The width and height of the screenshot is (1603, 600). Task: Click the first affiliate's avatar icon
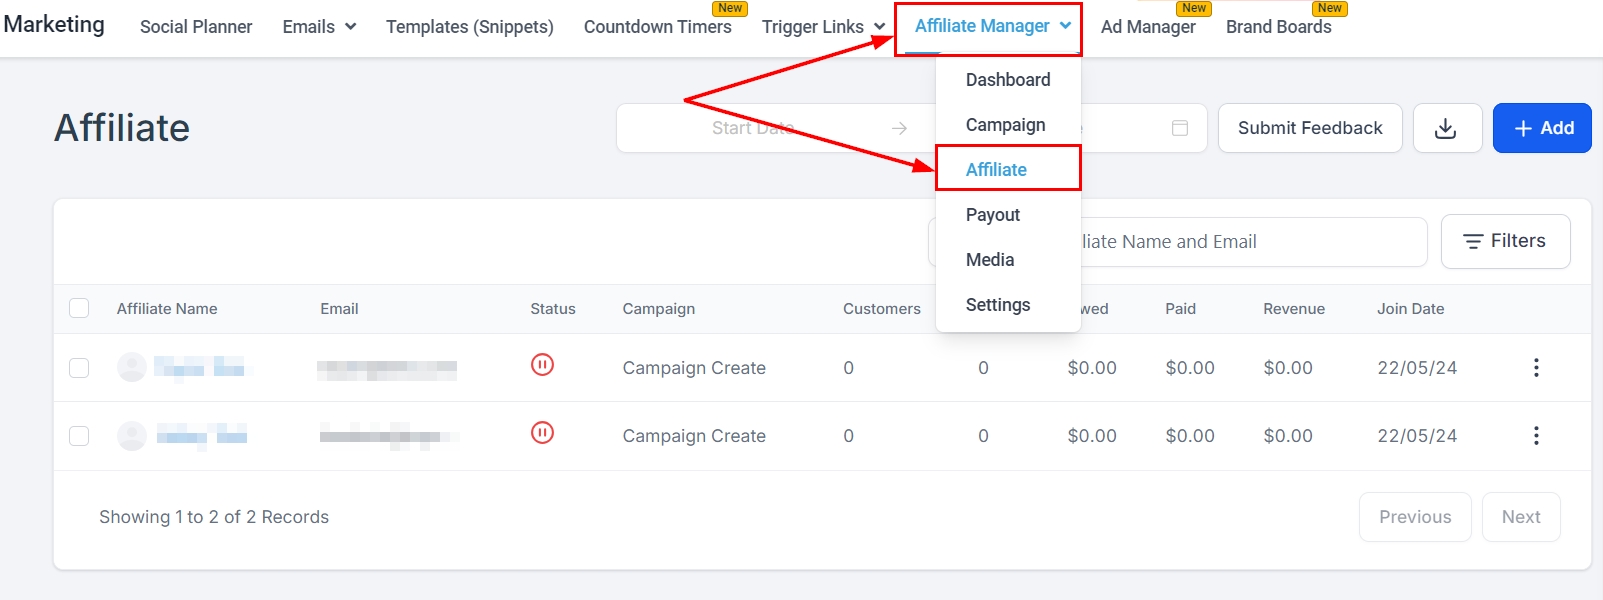pyautogui.click(x=132, y=368)
